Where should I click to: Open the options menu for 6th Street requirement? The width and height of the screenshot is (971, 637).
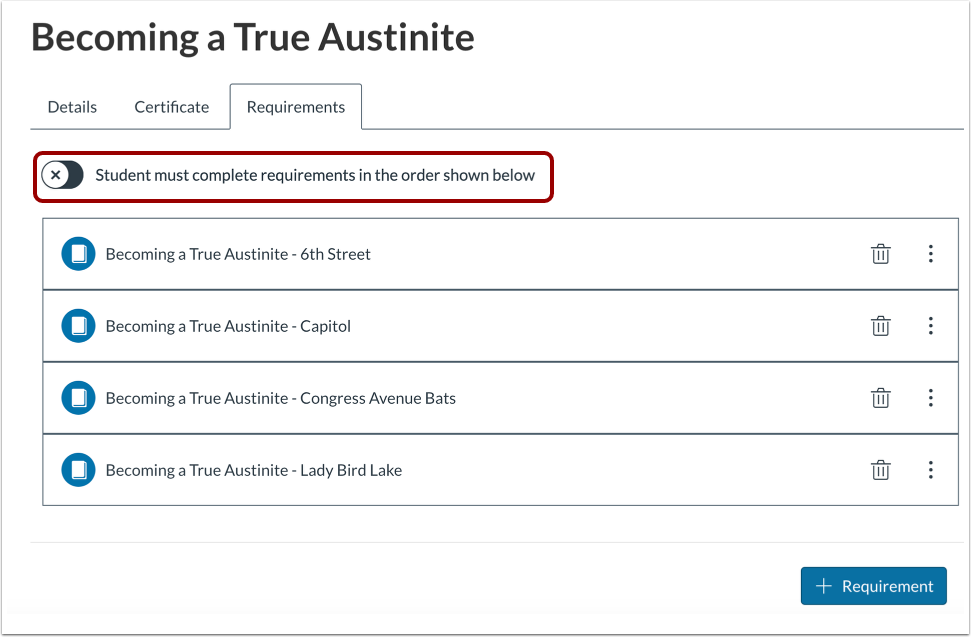pos(931,254)
